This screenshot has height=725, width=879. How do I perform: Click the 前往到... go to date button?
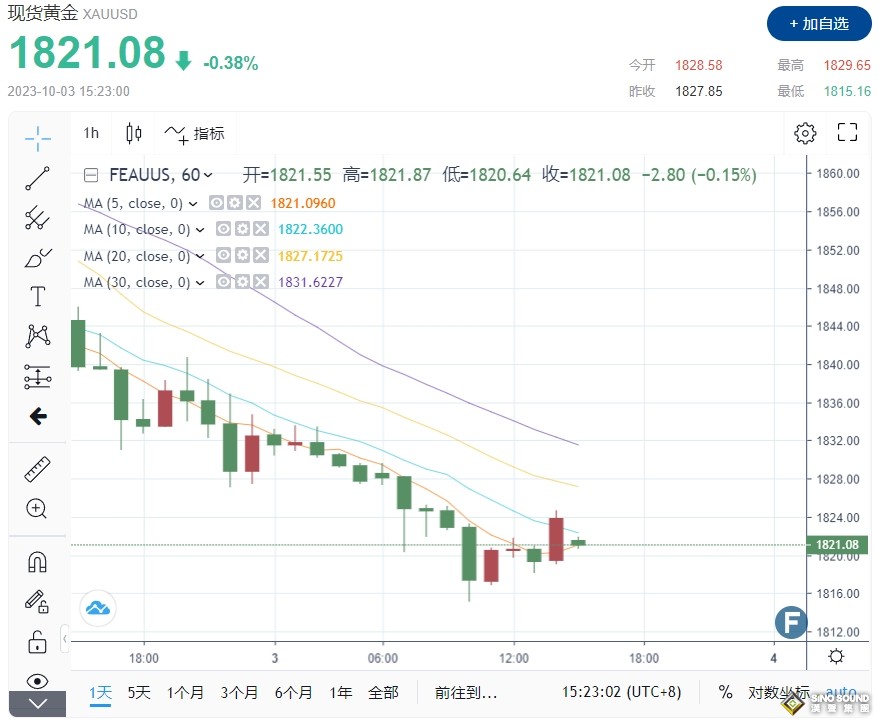[466, 694]
